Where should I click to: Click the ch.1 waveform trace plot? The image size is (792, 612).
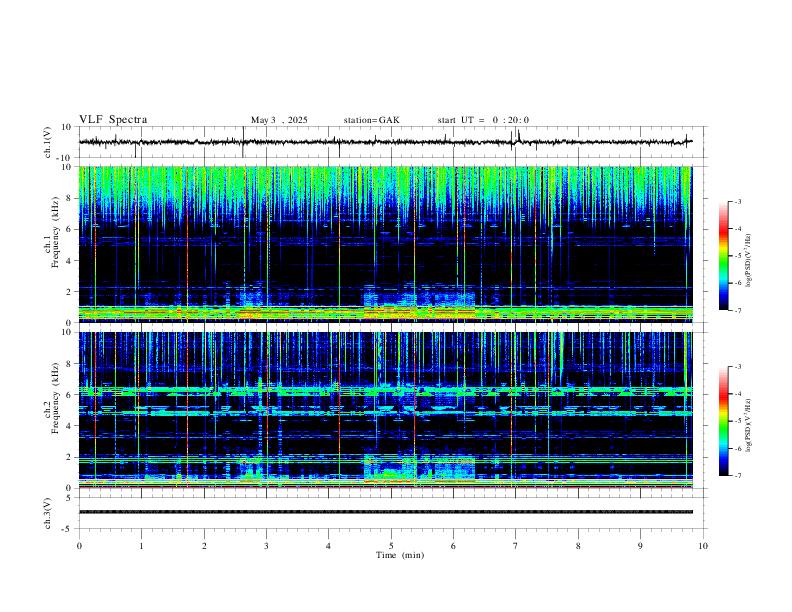coord(385,142)
